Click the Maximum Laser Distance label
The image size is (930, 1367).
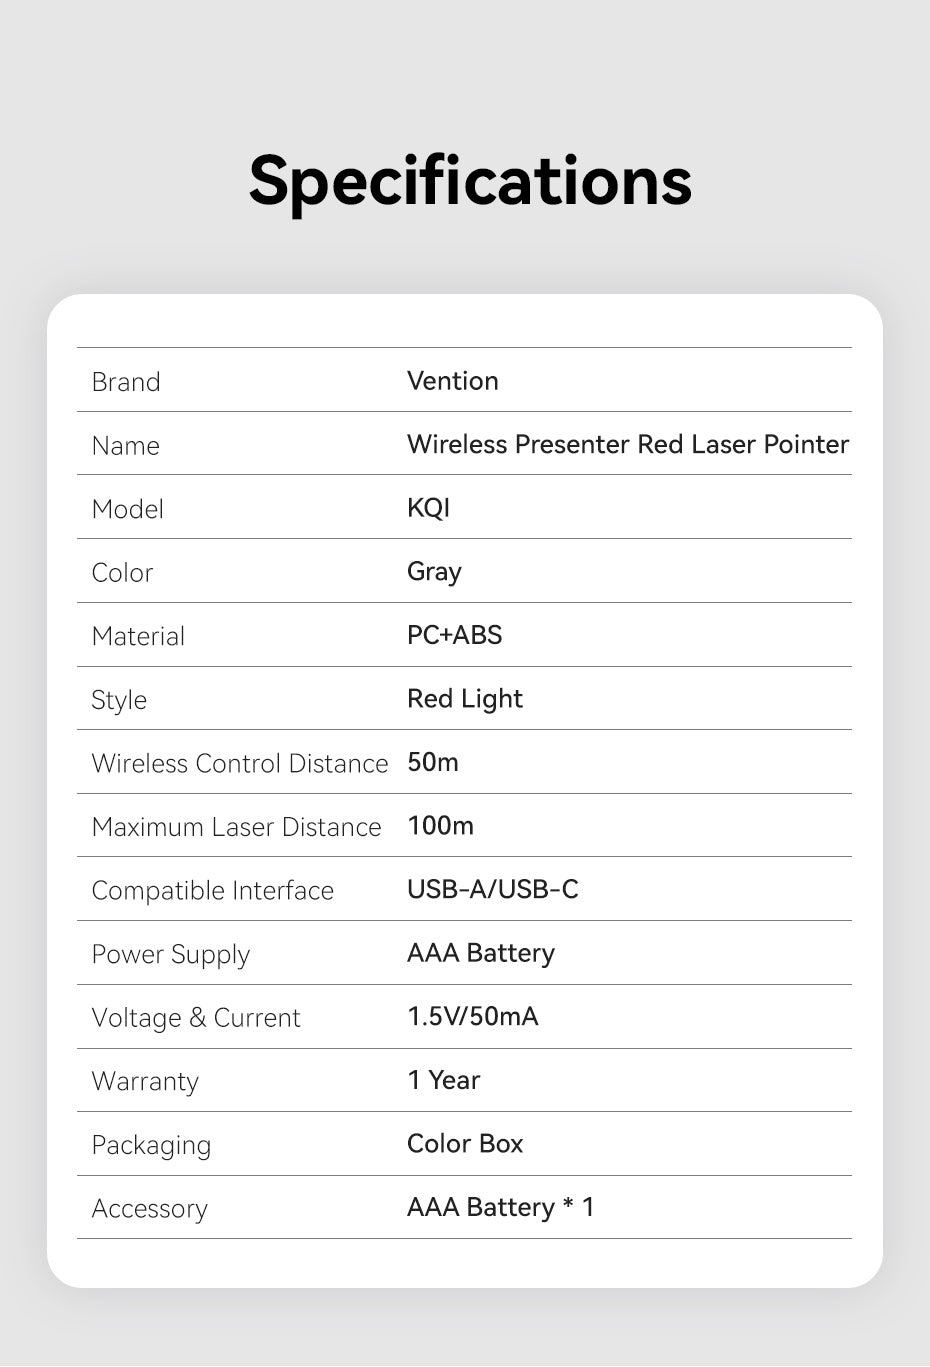pos(237,827)
